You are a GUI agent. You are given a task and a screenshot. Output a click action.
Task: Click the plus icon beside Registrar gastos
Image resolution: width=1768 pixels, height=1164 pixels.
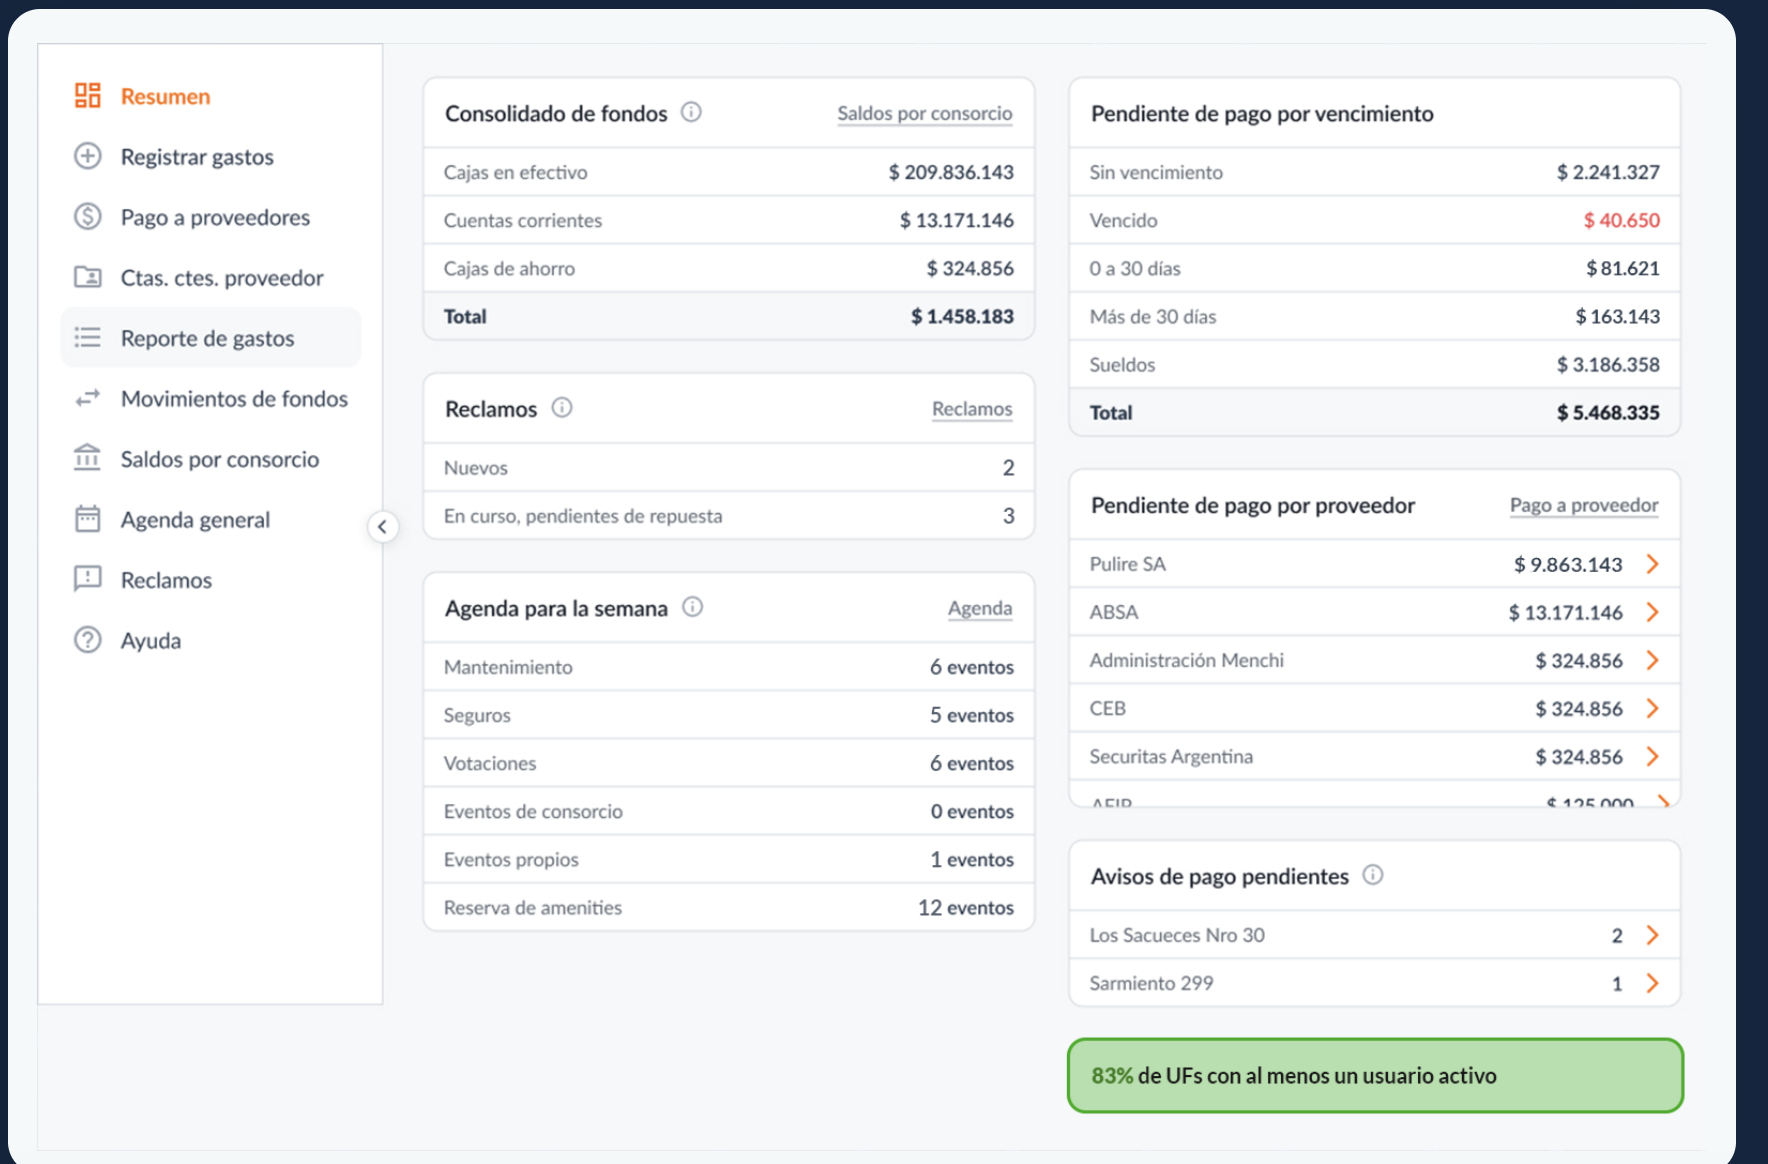[88, 156]
